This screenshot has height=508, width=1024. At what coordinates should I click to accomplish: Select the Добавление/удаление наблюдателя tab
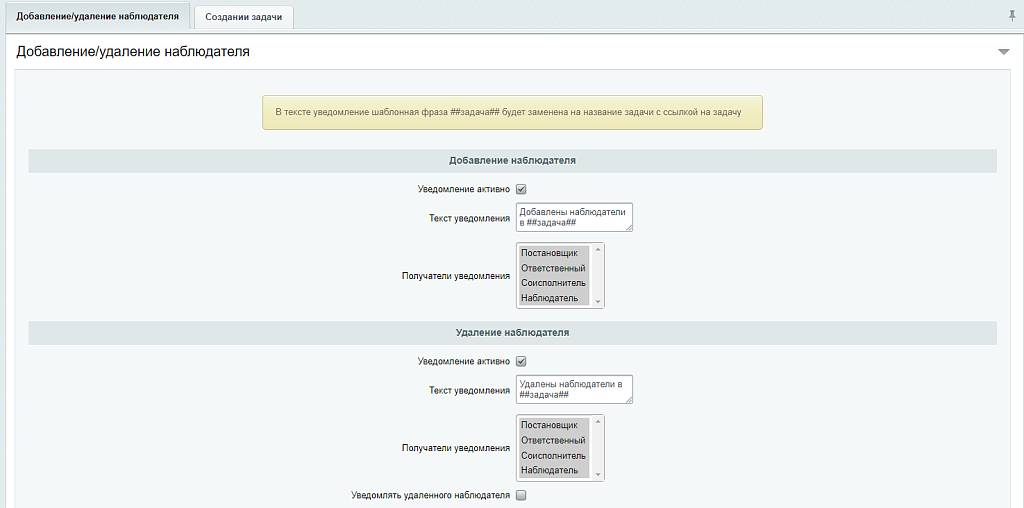(97, 17)
